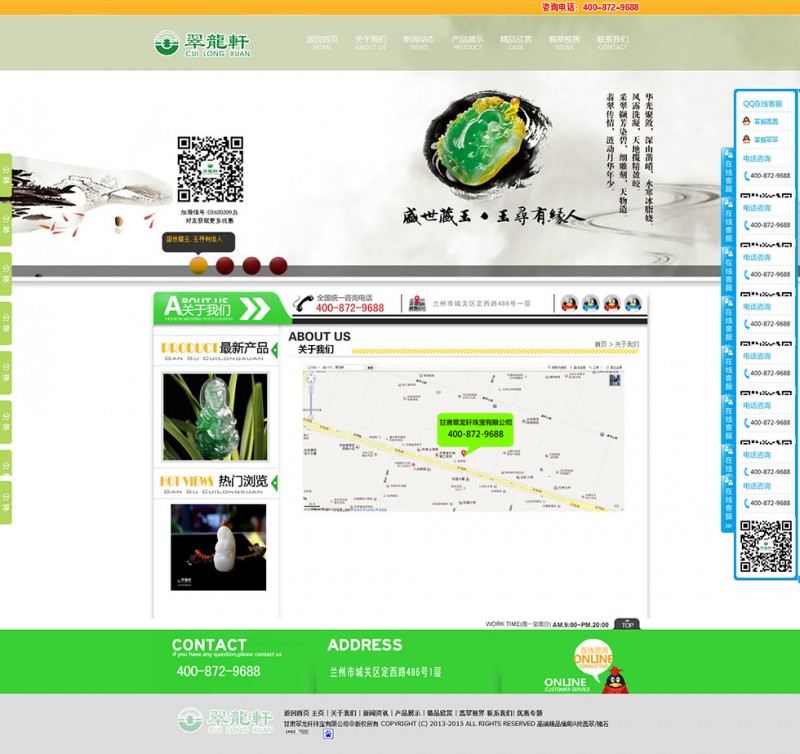
Task: Select the yellow banner slide indicator dot
Action: pos(198,266)
